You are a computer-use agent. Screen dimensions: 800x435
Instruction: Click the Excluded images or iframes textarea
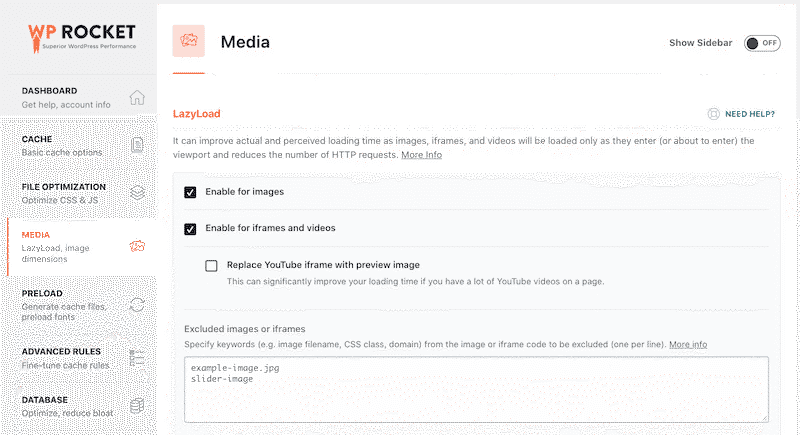coord(476,390)
